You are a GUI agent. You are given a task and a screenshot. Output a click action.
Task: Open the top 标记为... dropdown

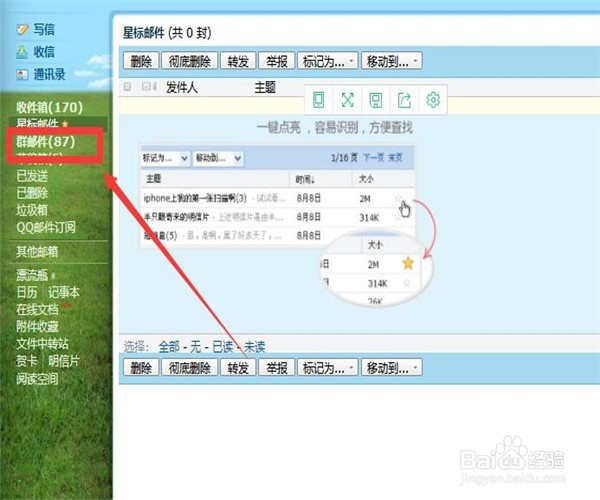tap(328, 61)
